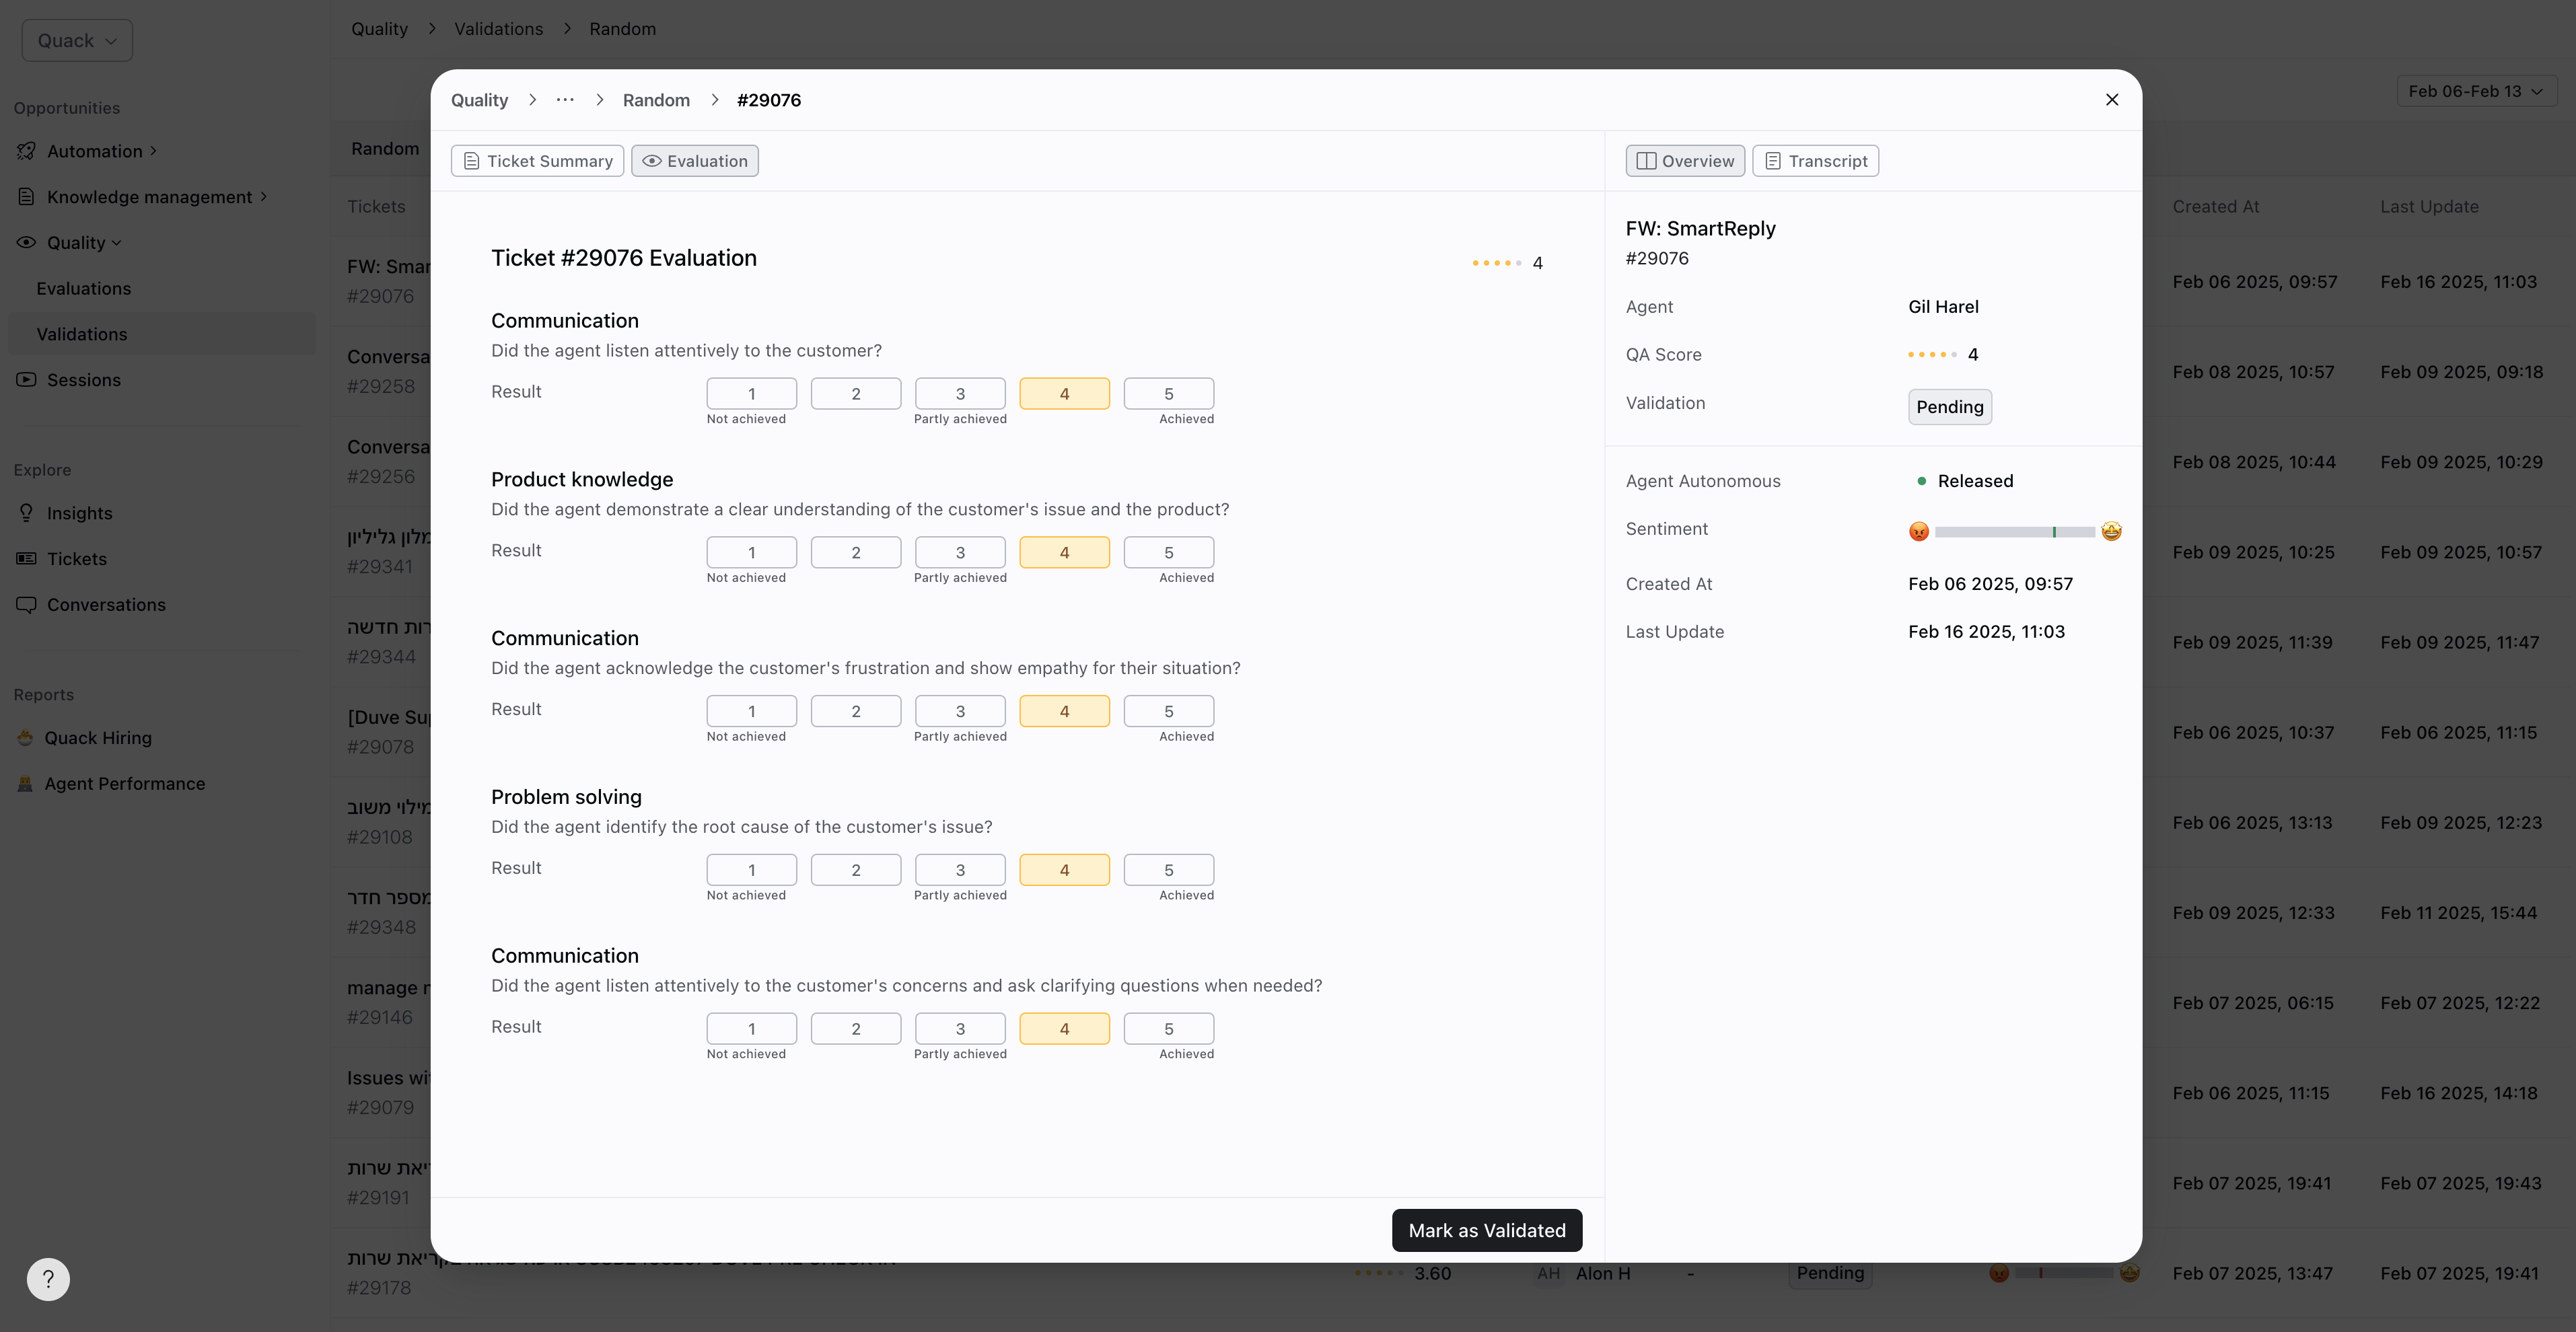This screenshot has width=2576, height=1332.
Task: Click the Knowledge management document icon
Action: point(27,197)
